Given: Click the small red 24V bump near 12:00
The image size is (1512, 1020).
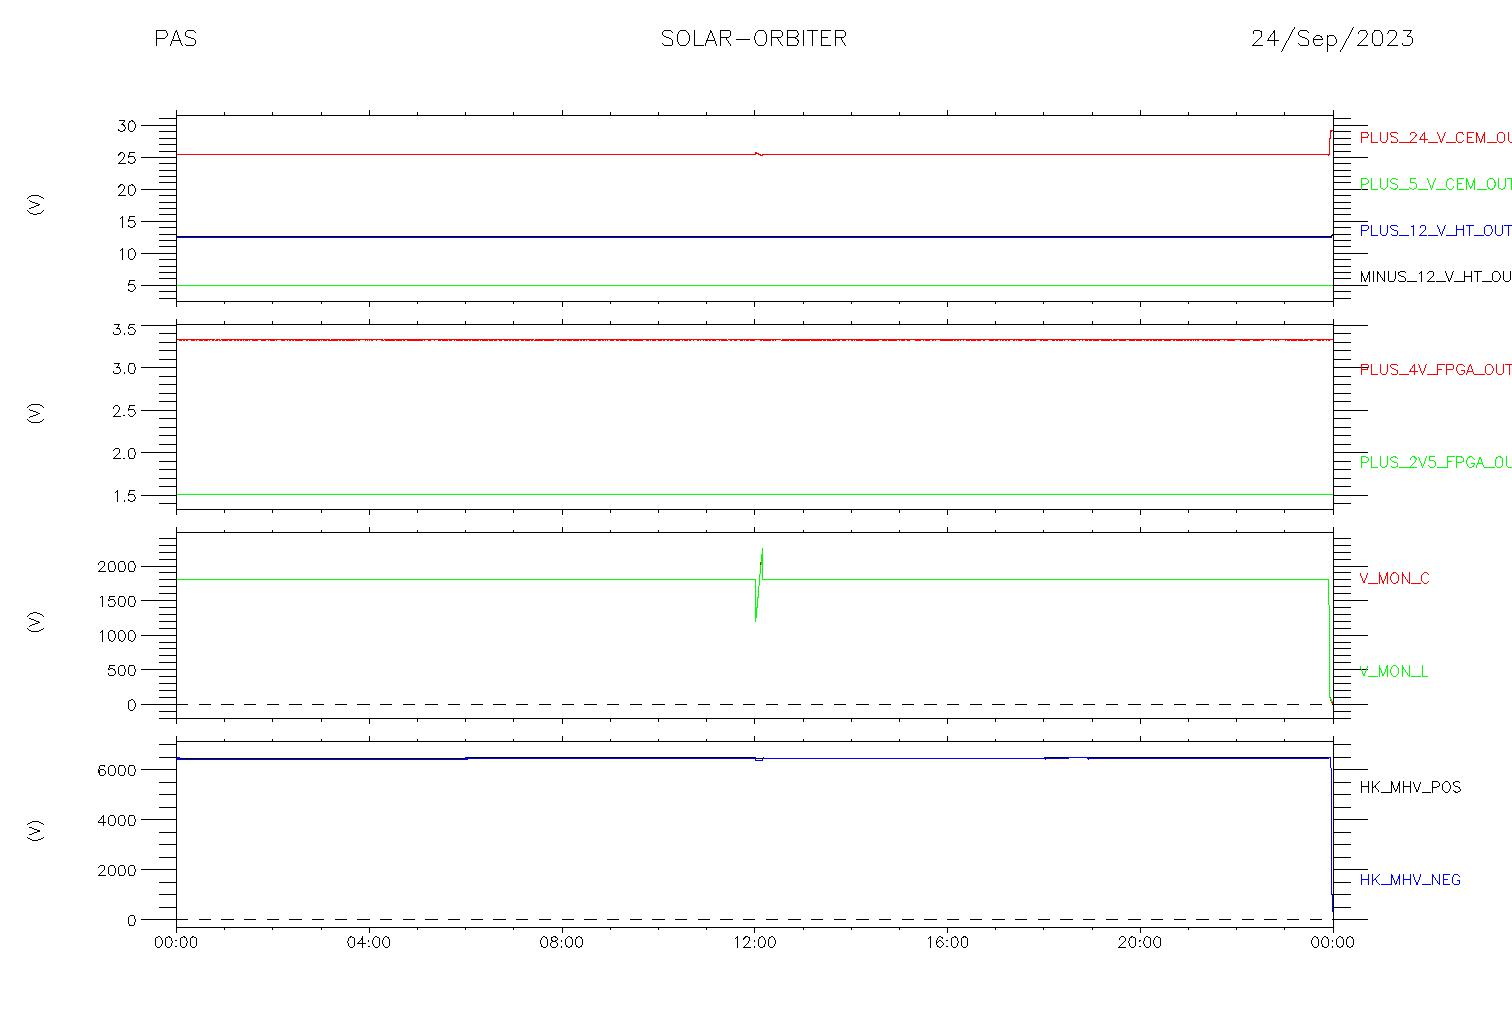Looking at the screenshot, I should coord(758,154).
